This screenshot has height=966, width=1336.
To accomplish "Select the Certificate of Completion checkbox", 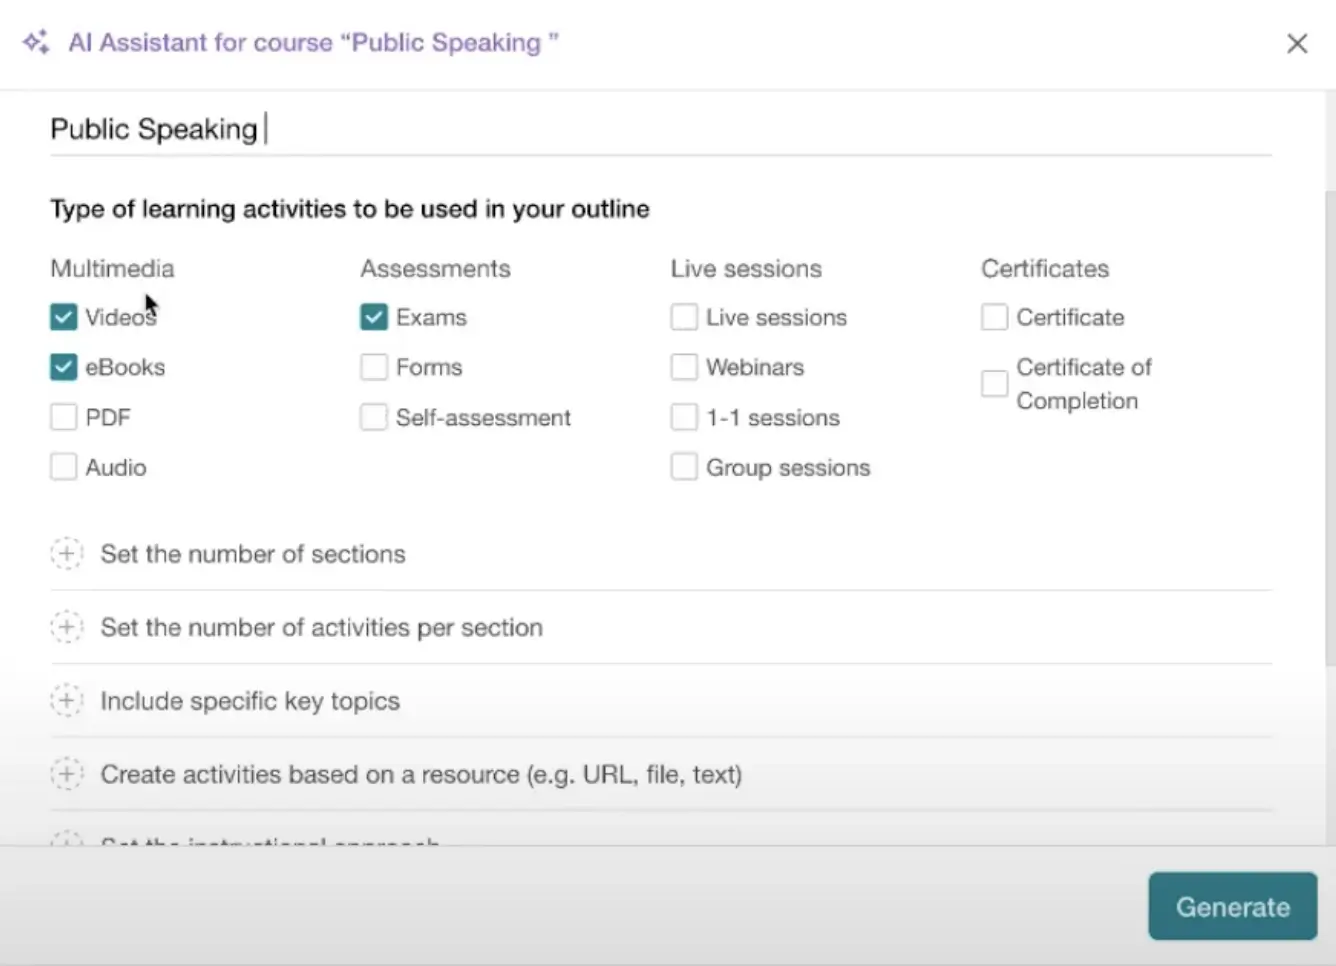I will [x=994, y=383].
